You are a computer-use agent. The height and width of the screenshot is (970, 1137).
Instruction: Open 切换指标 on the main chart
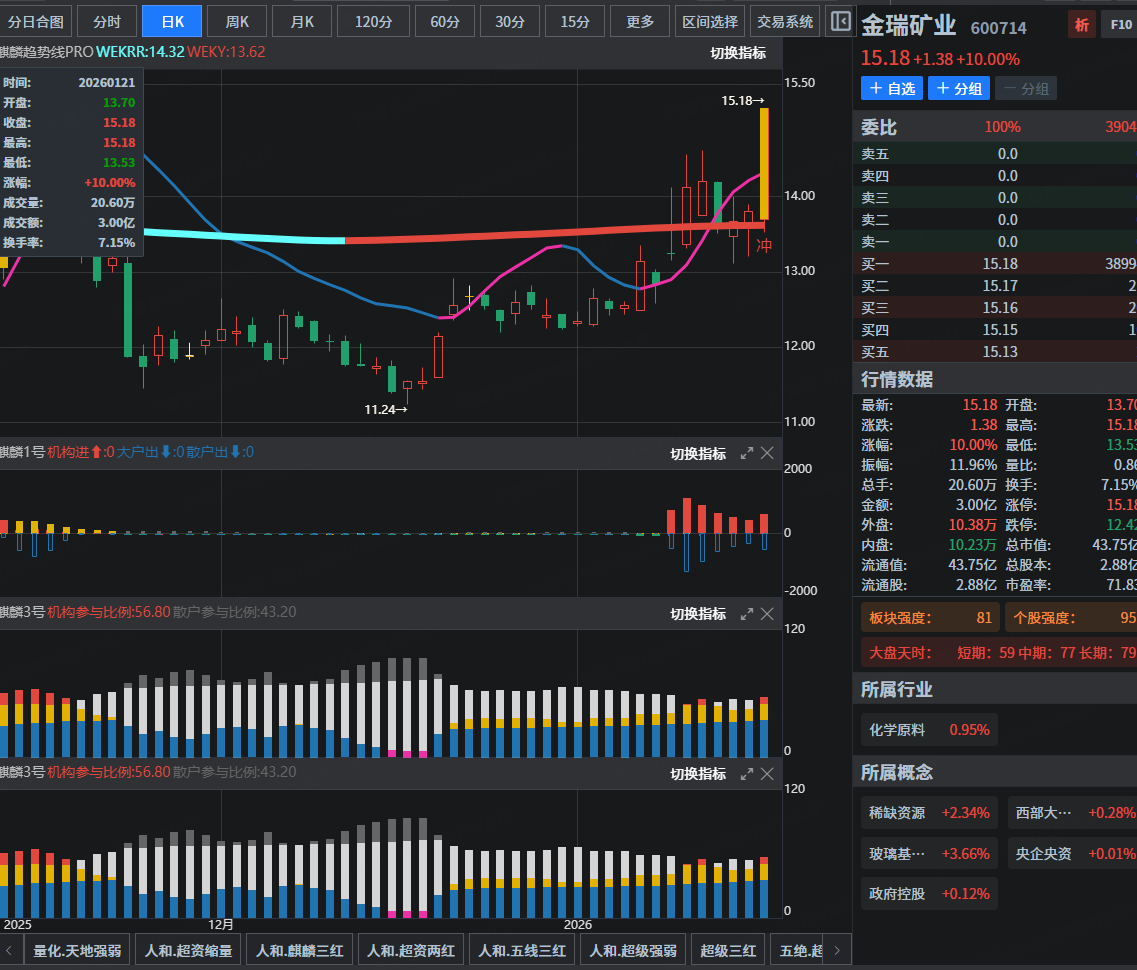[738, 52]
